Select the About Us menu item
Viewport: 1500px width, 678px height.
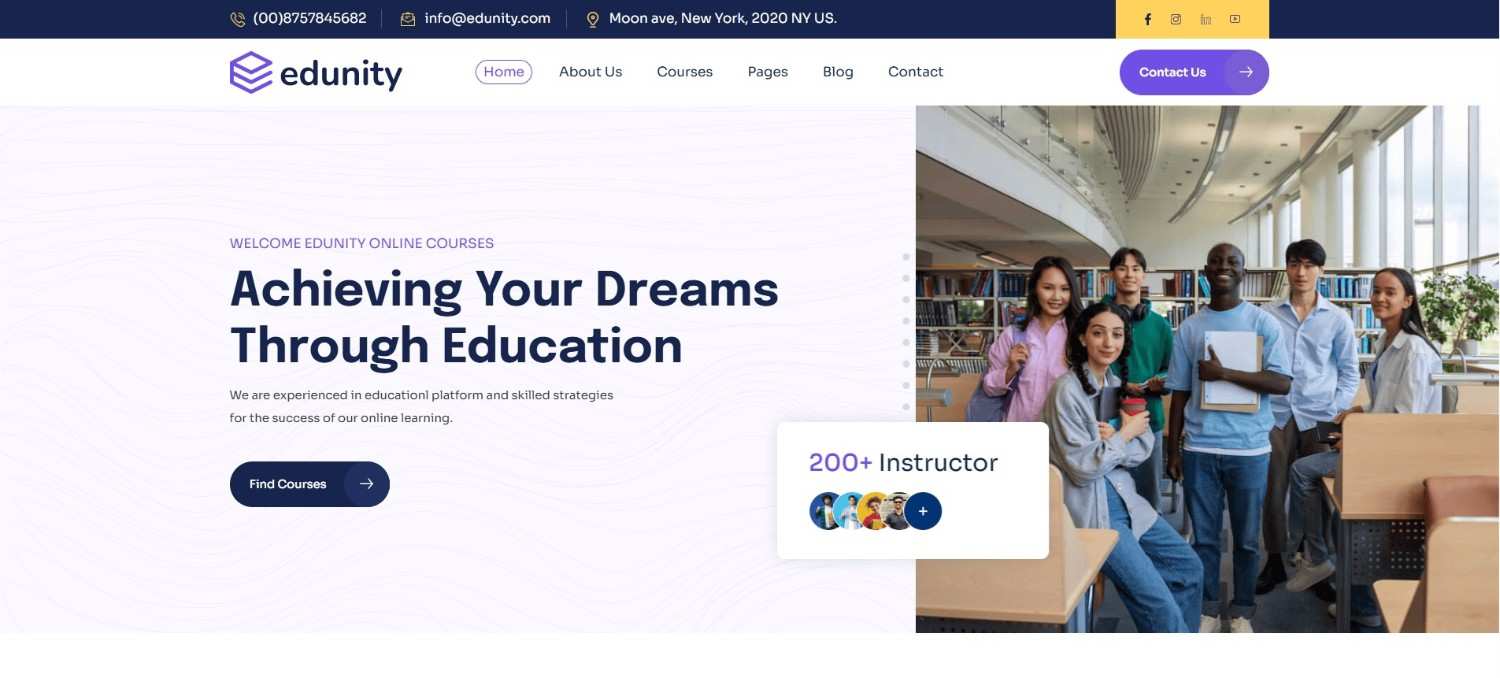point(590,71)
